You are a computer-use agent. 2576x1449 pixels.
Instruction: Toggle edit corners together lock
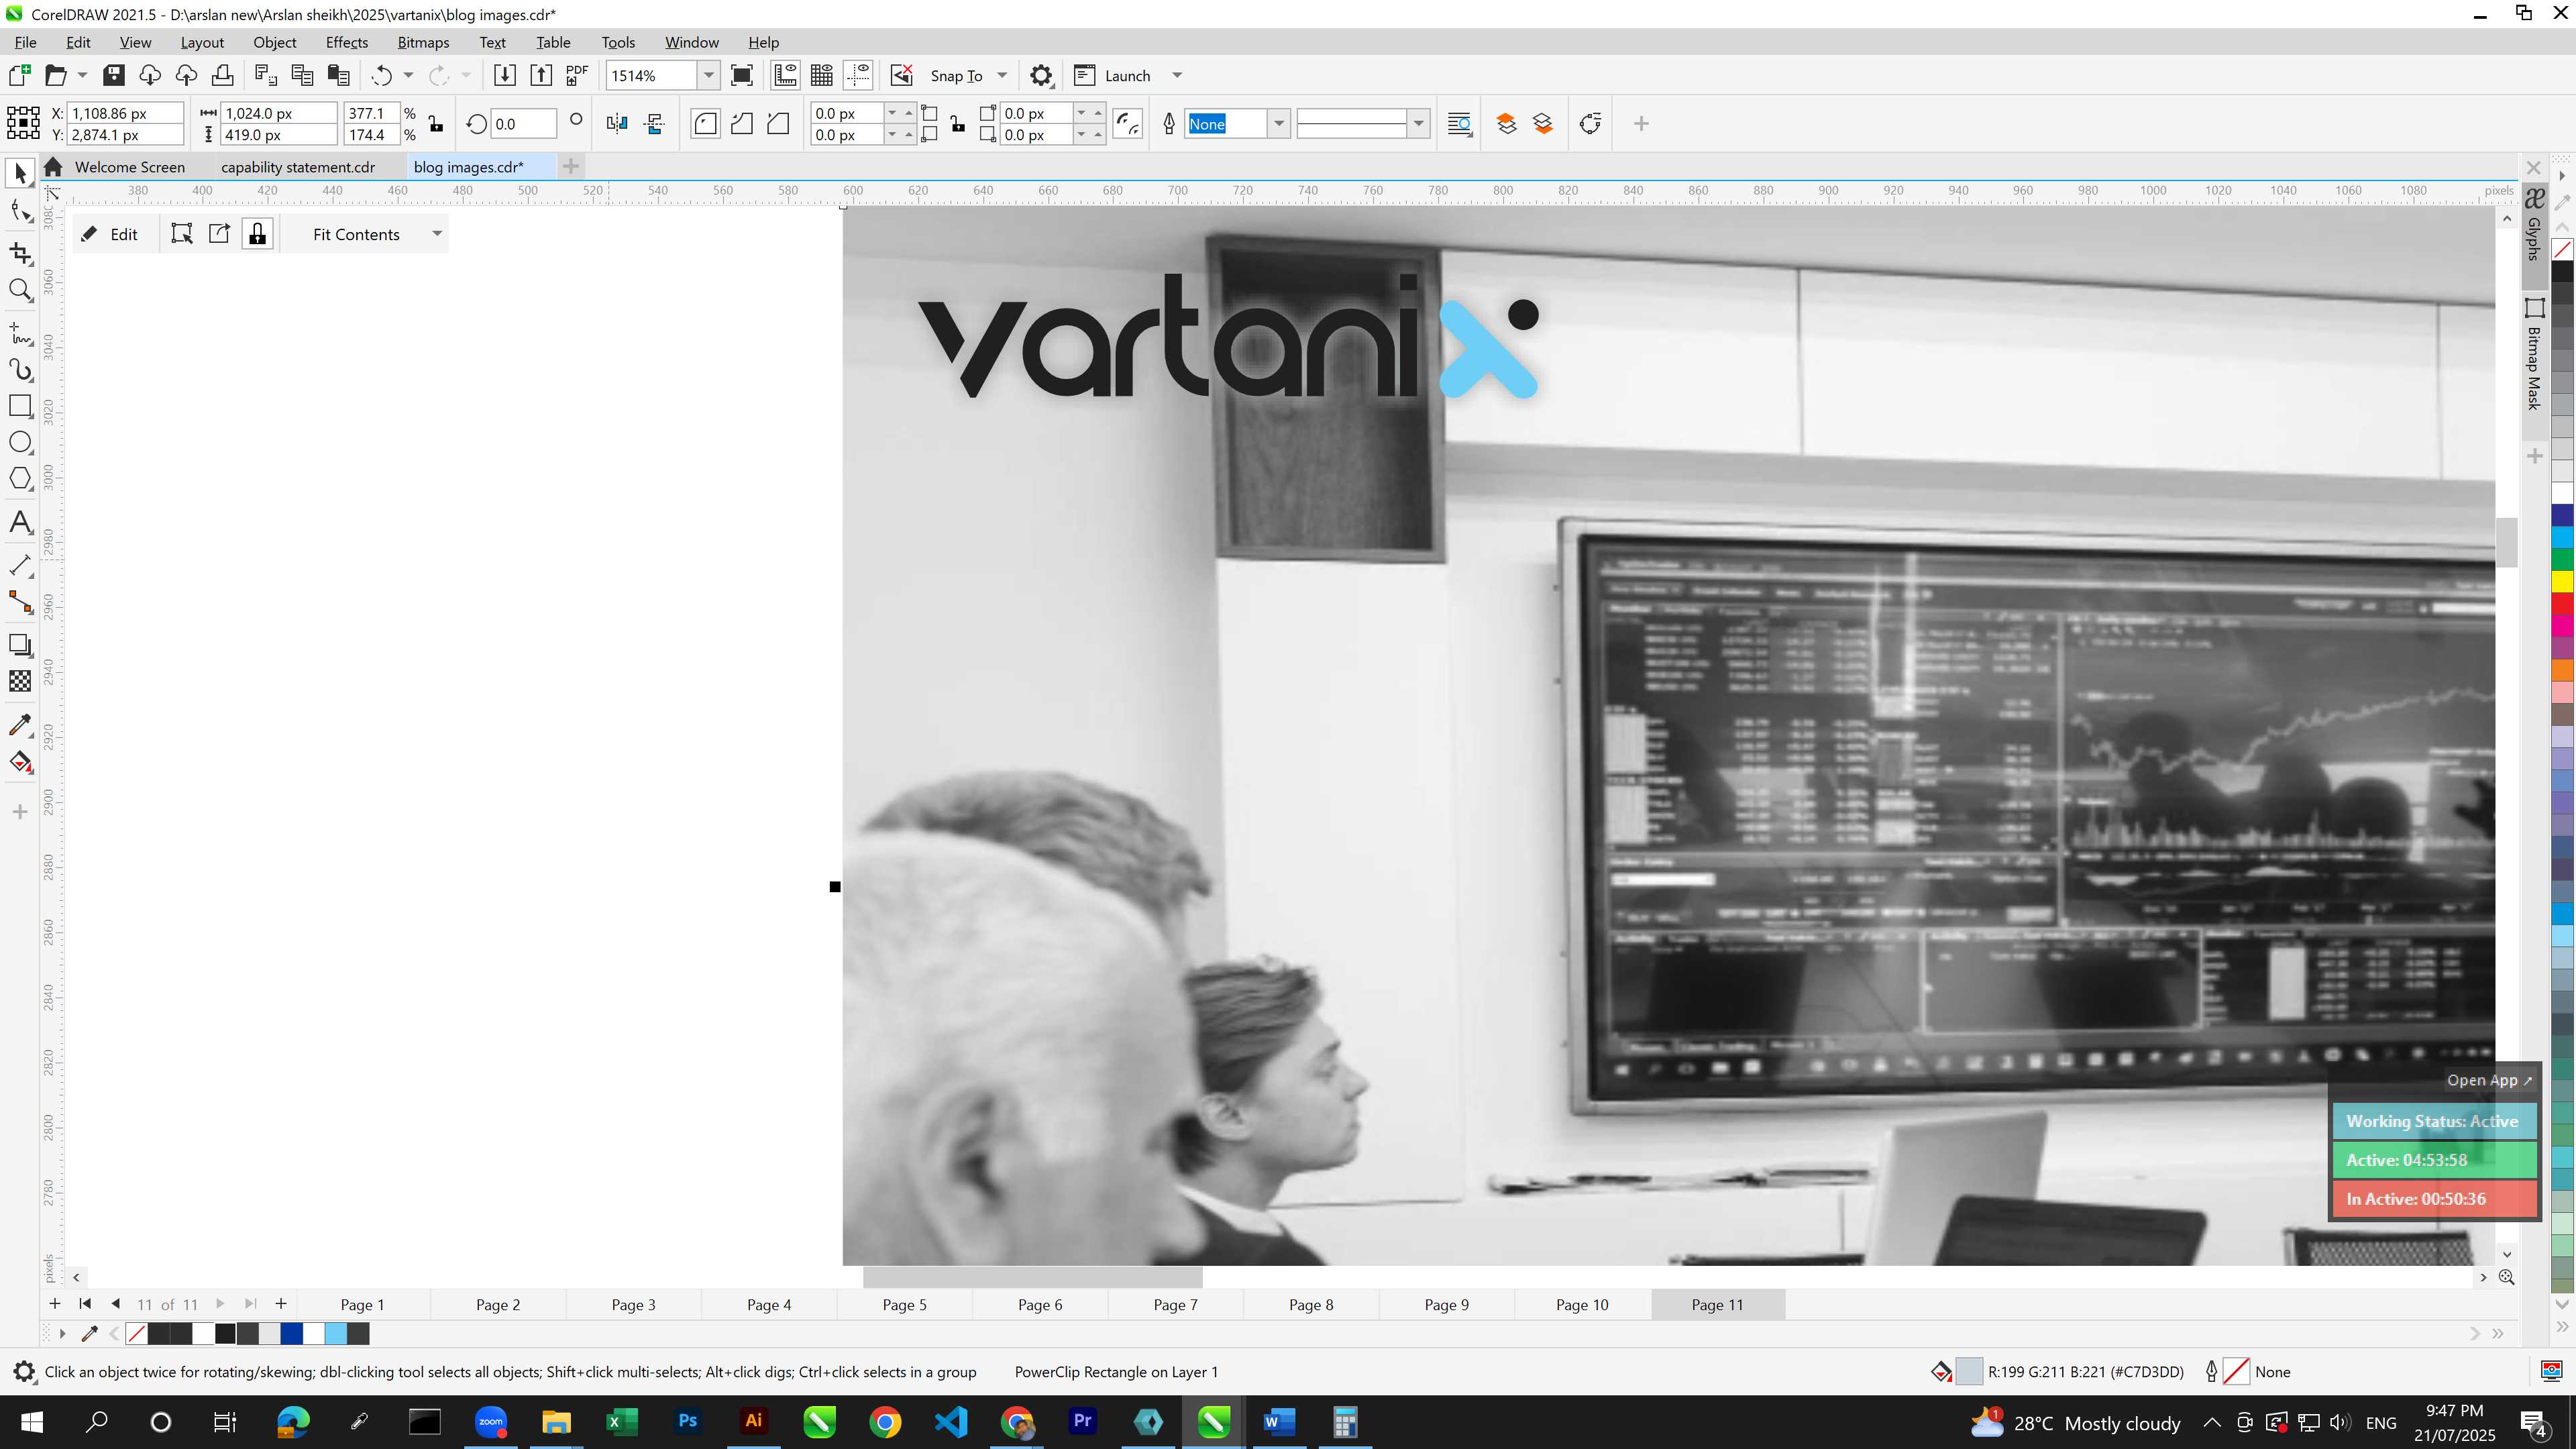(958, 124)
